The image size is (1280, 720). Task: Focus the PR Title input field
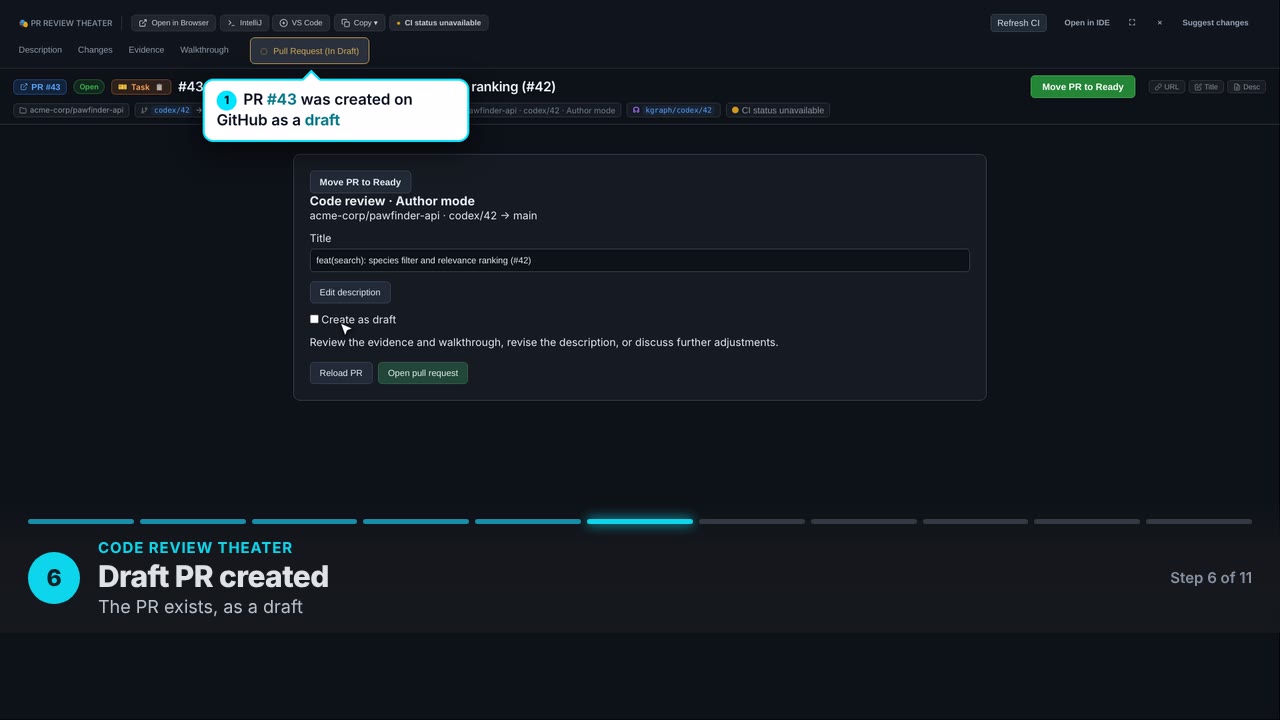tap(639, 260)
